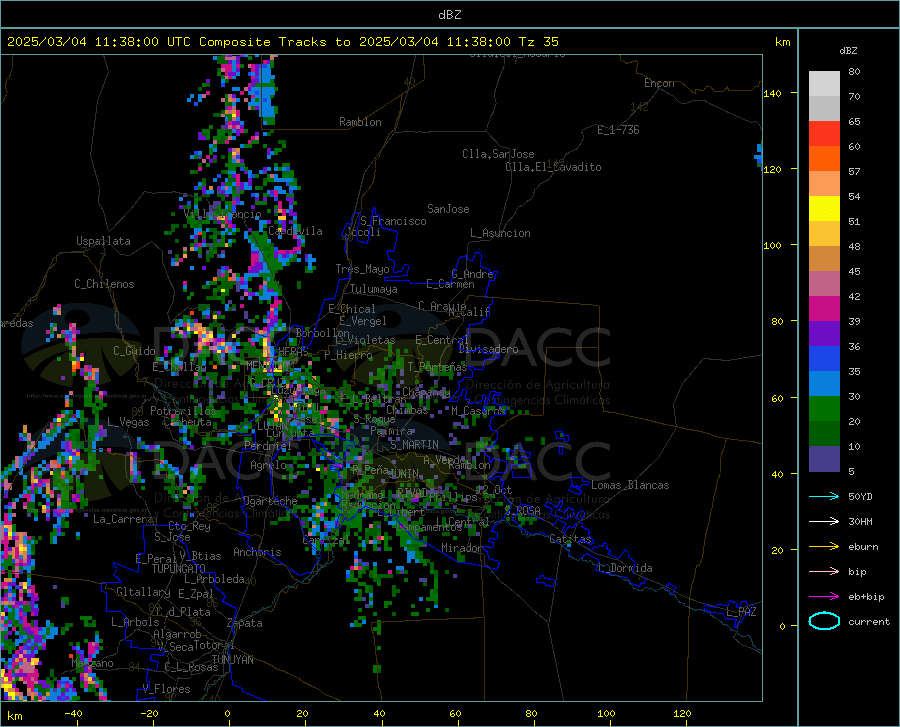The height and width of the screenshot is (727, 900).
Task: Click the C_Chilenos map label
Action: click(104, 284)
